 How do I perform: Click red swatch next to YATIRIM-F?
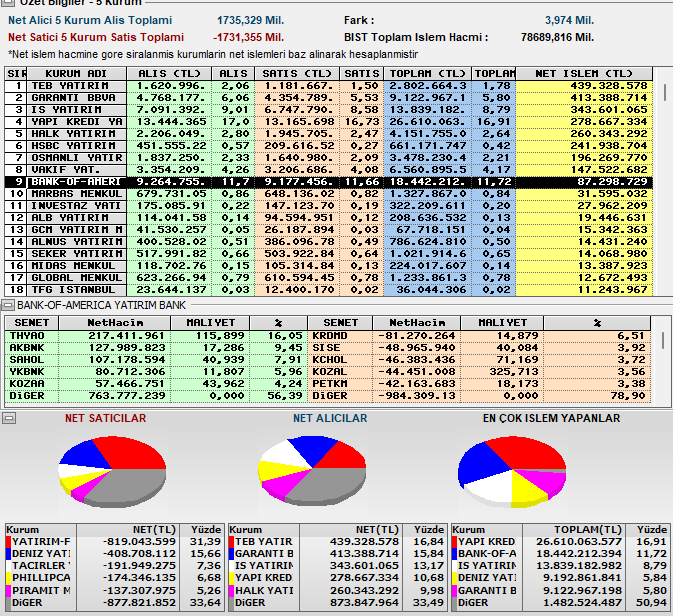coord(9,542)
